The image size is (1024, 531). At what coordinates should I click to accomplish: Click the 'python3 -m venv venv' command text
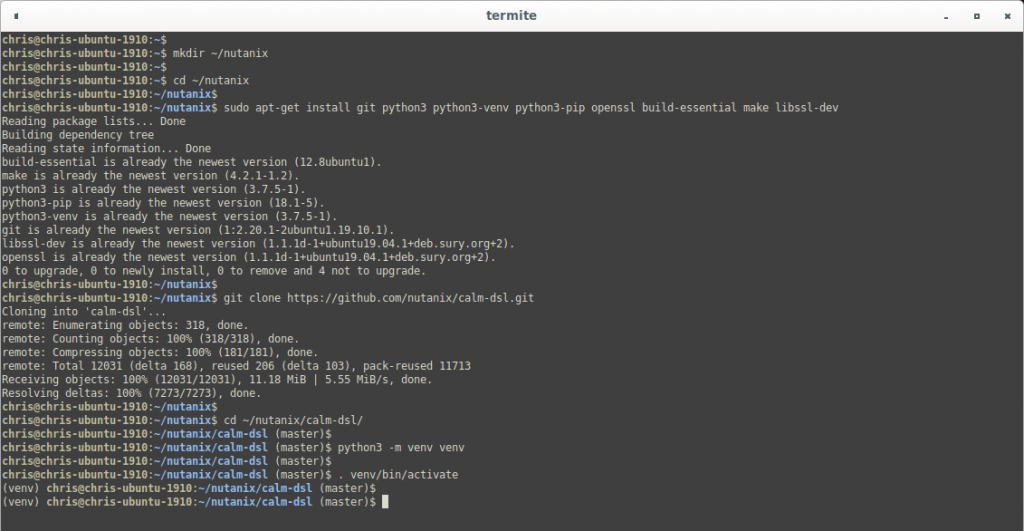(401, 448)
